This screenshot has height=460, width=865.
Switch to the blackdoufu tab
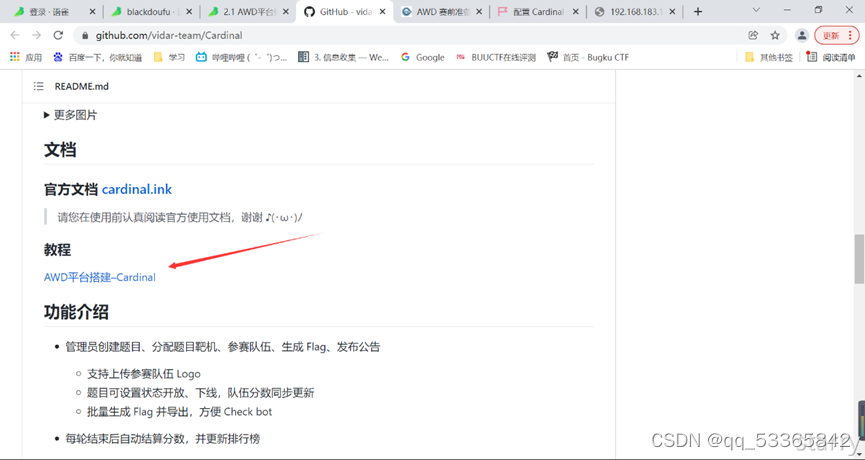click(145, 12)
